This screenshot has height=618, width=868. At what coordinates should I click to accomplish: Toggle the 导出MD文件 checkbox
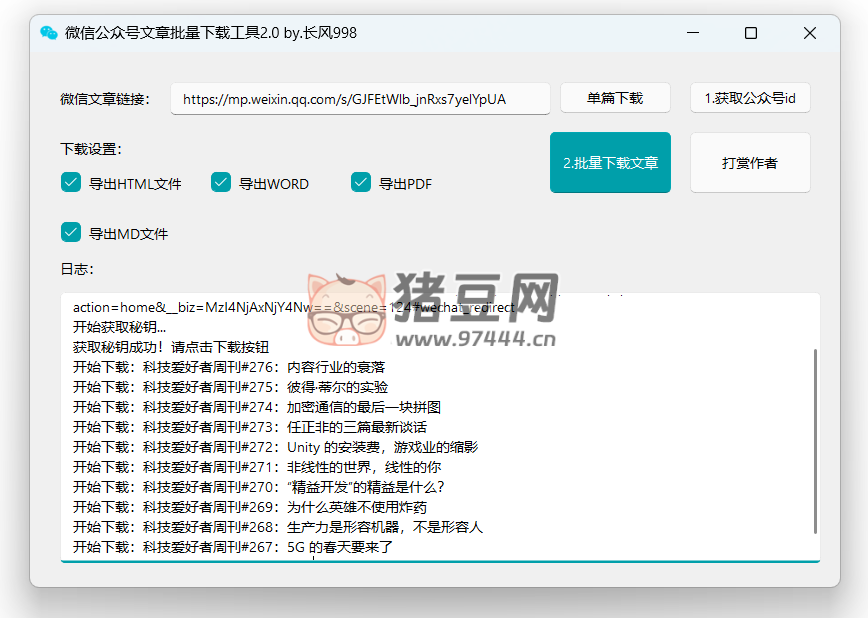pos(71,232)
